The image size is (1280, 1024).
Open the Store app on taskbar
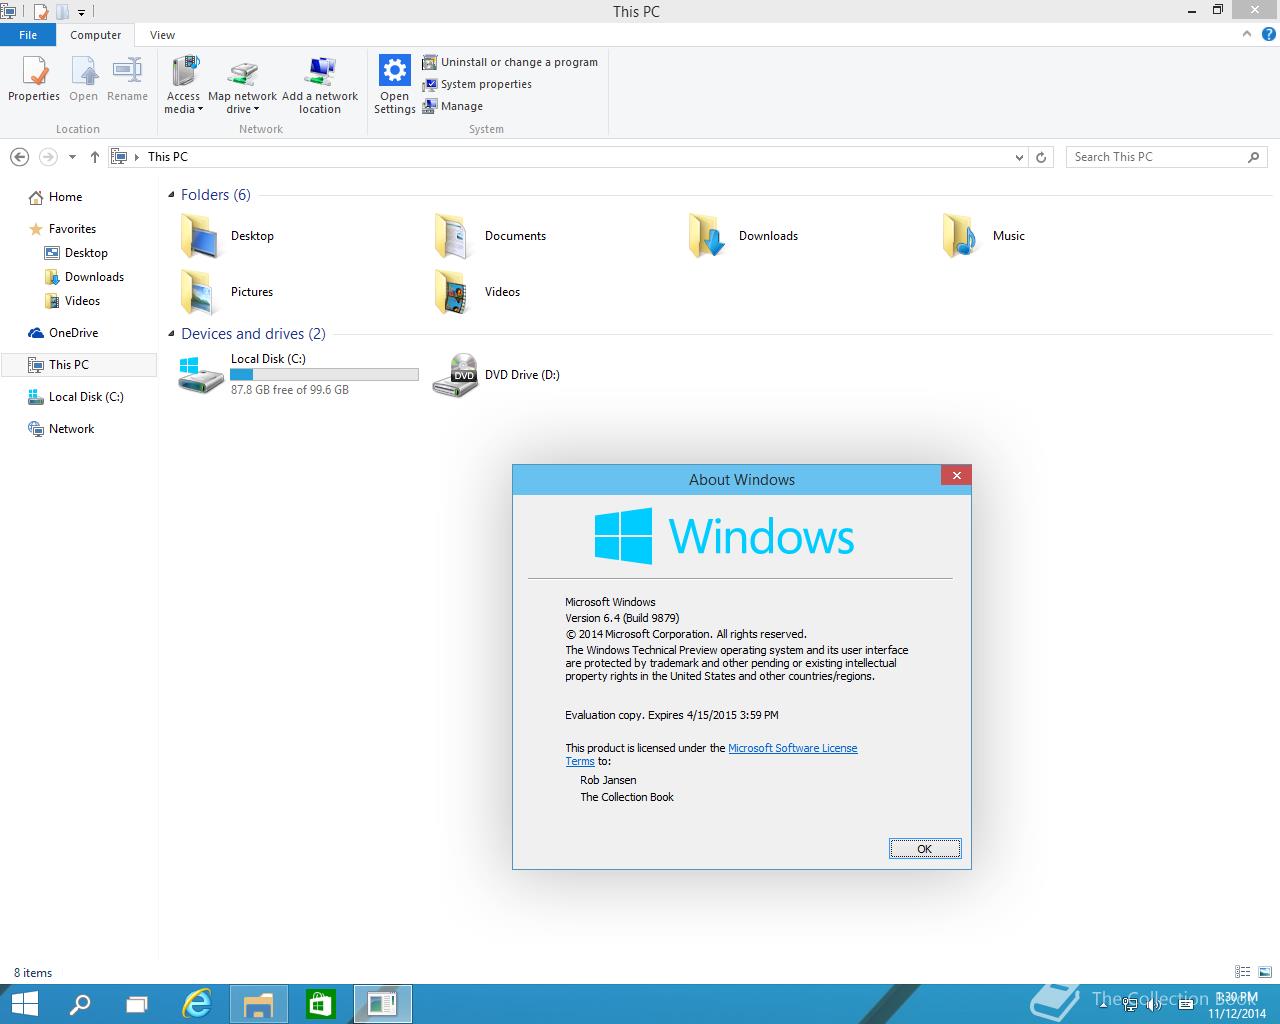tap(320, 1004)
